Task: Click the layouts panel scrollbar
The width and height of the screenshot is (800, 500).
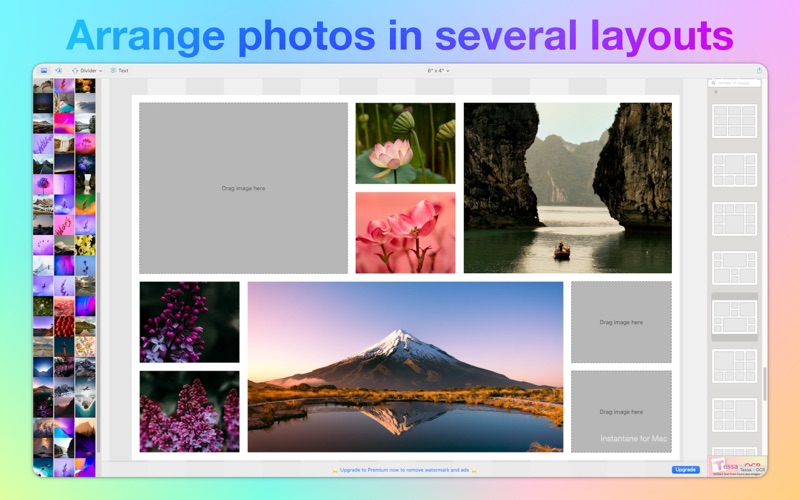Action: coord(764,384)
